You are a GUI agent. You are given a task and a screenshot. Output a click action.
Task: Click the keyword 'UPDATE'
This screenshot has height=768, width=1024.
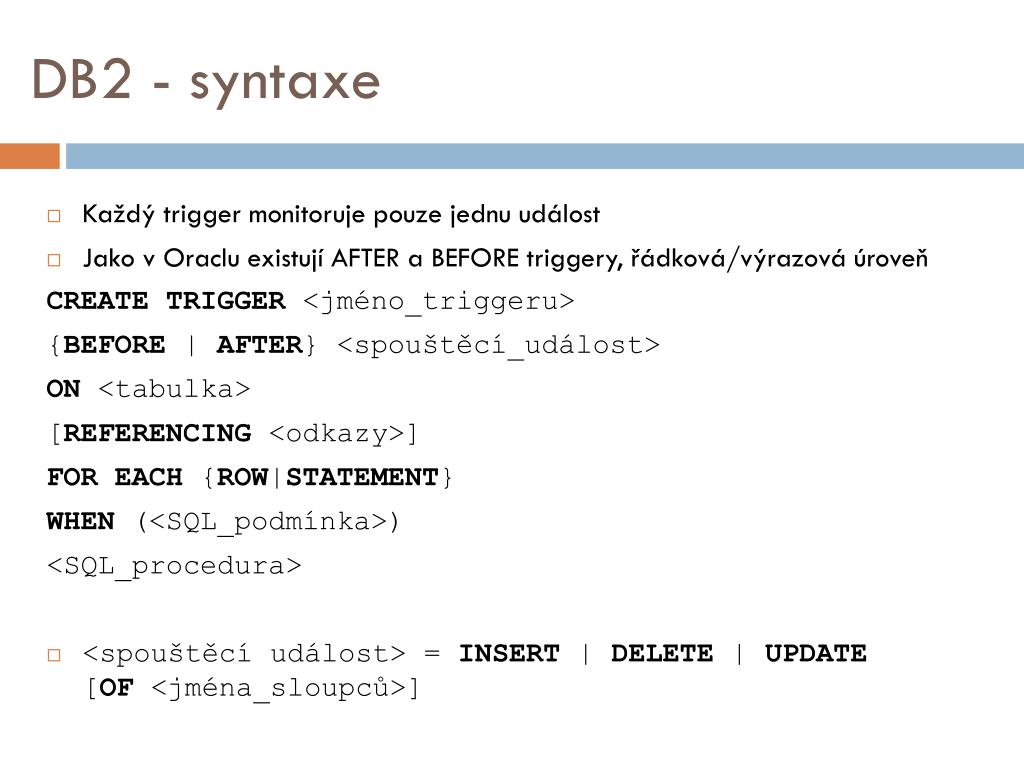coord(816,653)
